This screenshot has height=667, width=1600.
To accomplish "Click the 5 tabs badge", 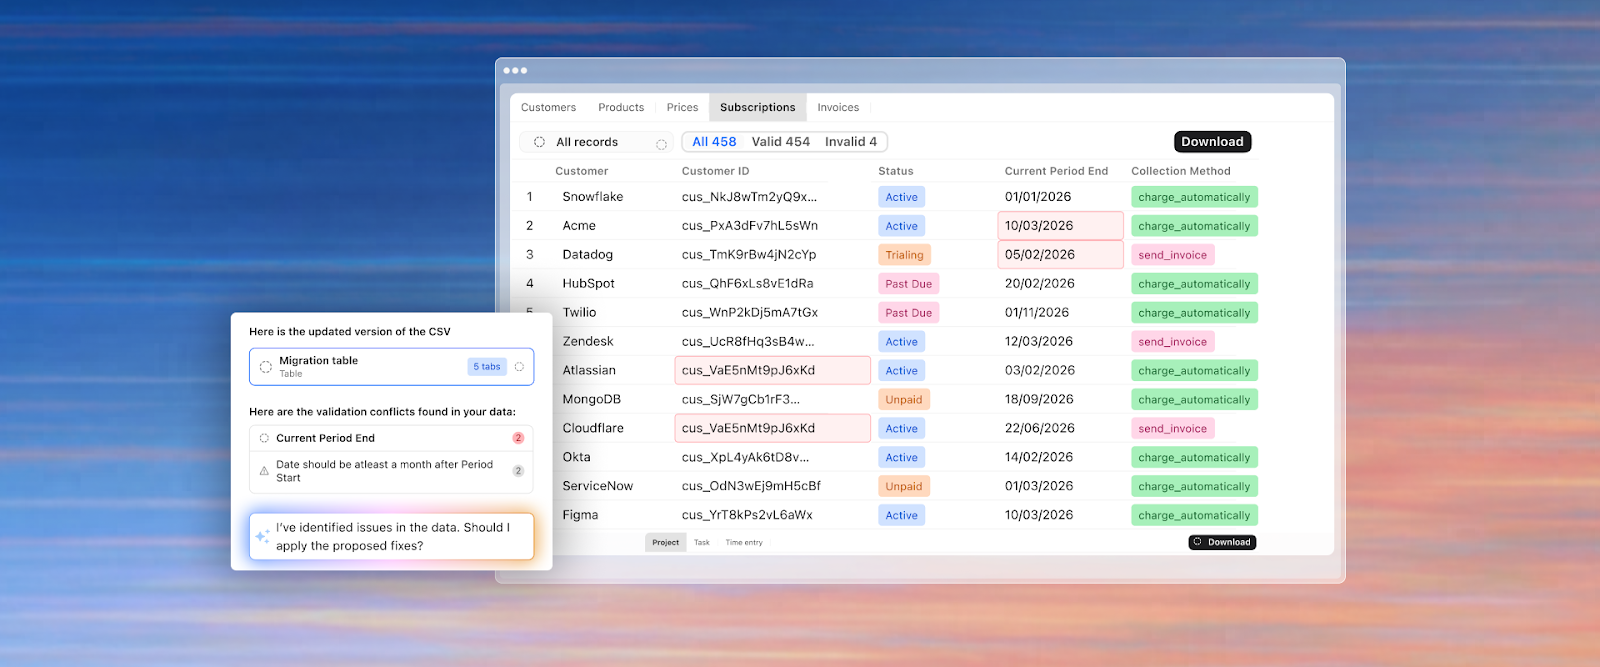I will coord(487,367).
